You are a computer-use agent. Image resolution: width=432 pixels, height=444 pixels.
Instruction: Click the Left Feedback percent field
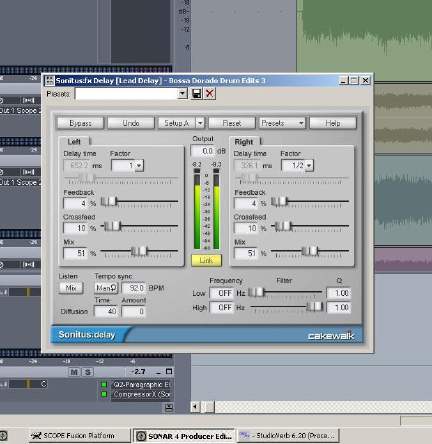click(76, 203)
